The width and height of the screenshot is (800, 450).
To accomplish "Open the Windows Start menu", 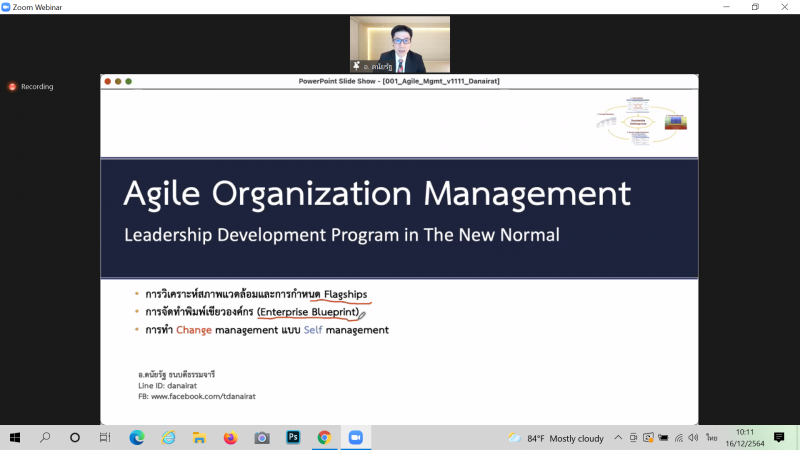I will coord(15,438).
